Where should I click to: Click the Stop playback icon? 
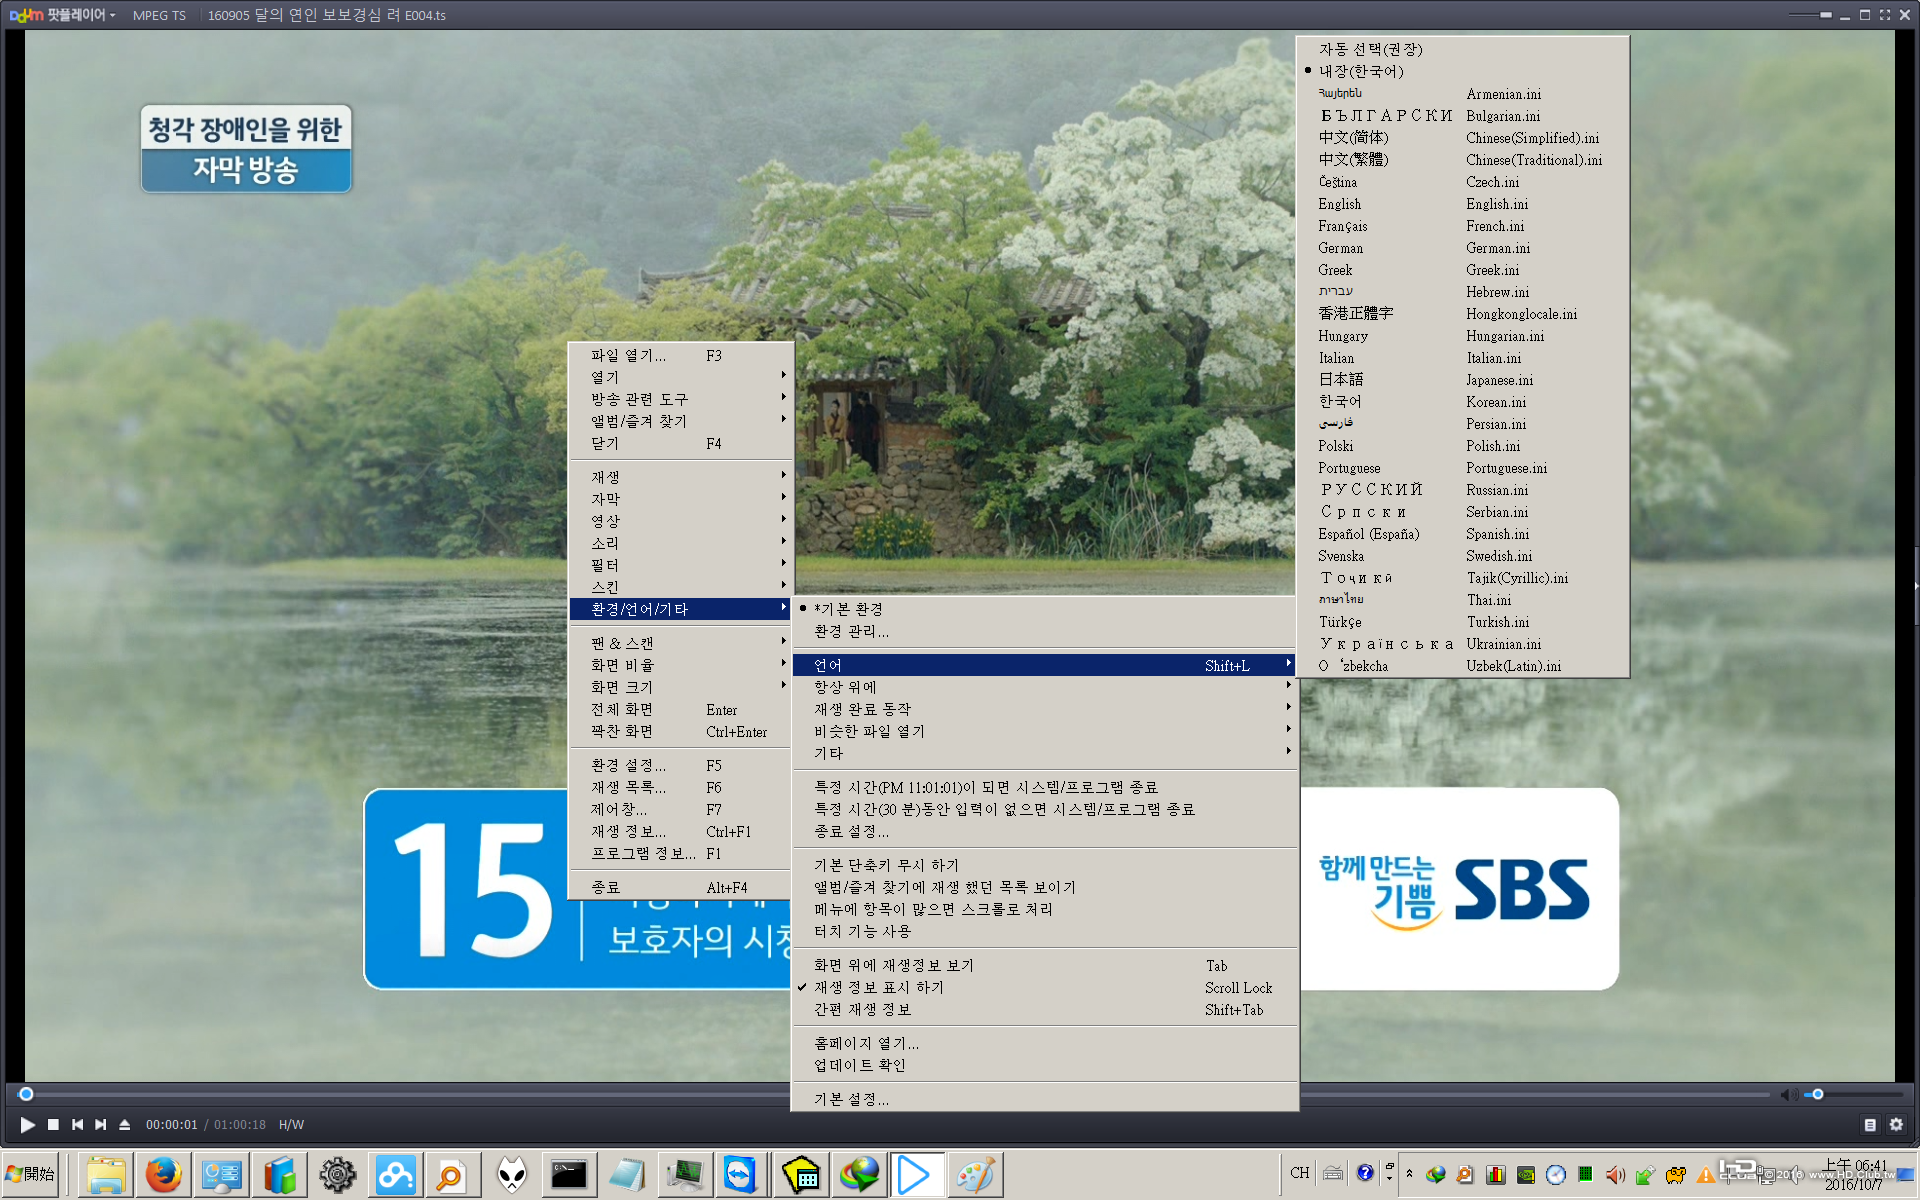[x=52, y=1124]
